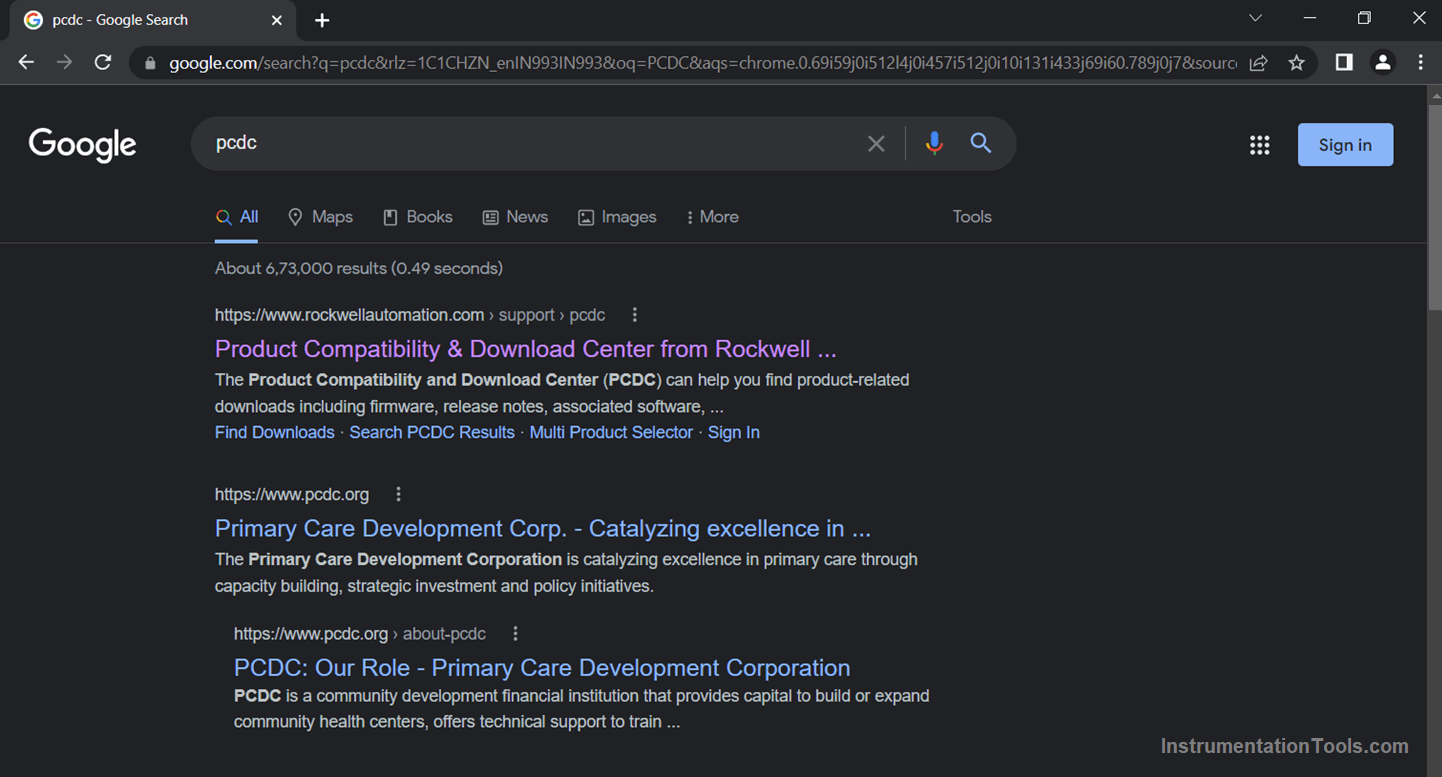Expand the tab search chevron
This screenshot has width=1442, height=777.
pos(1255,18)
